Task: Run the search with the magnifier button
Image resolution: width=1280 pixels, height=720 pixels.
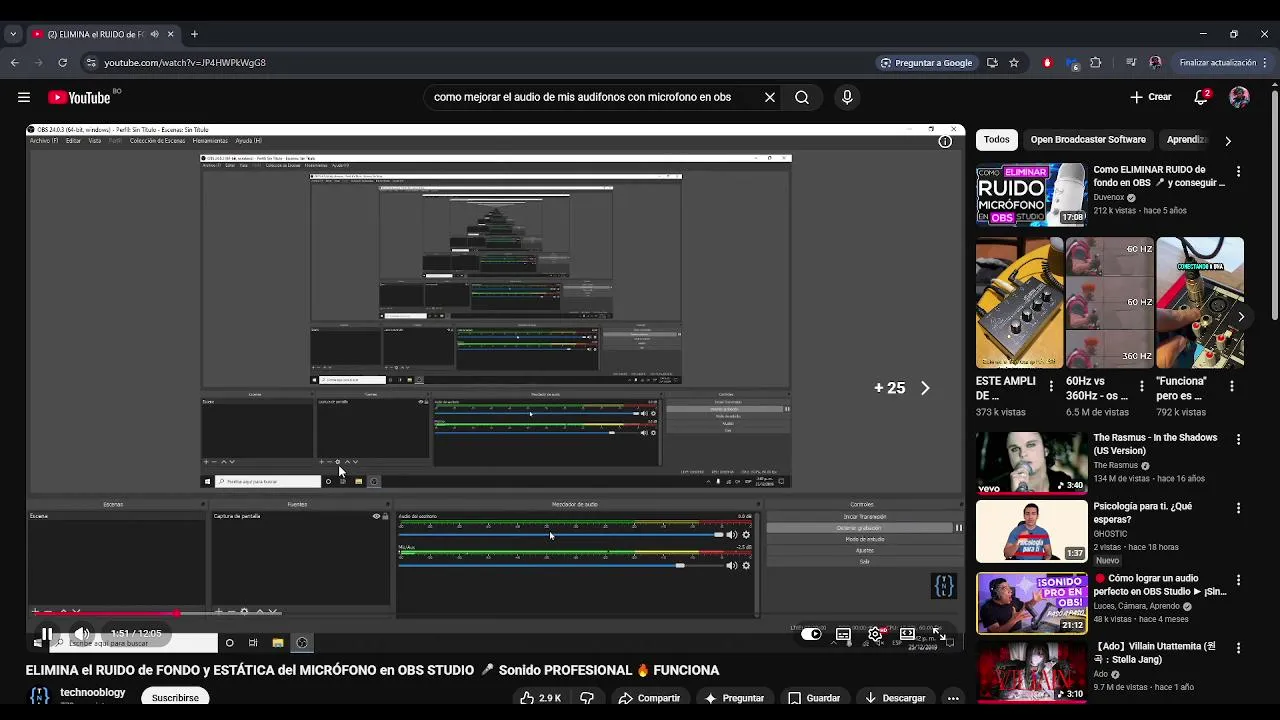Action: [802, 97]
